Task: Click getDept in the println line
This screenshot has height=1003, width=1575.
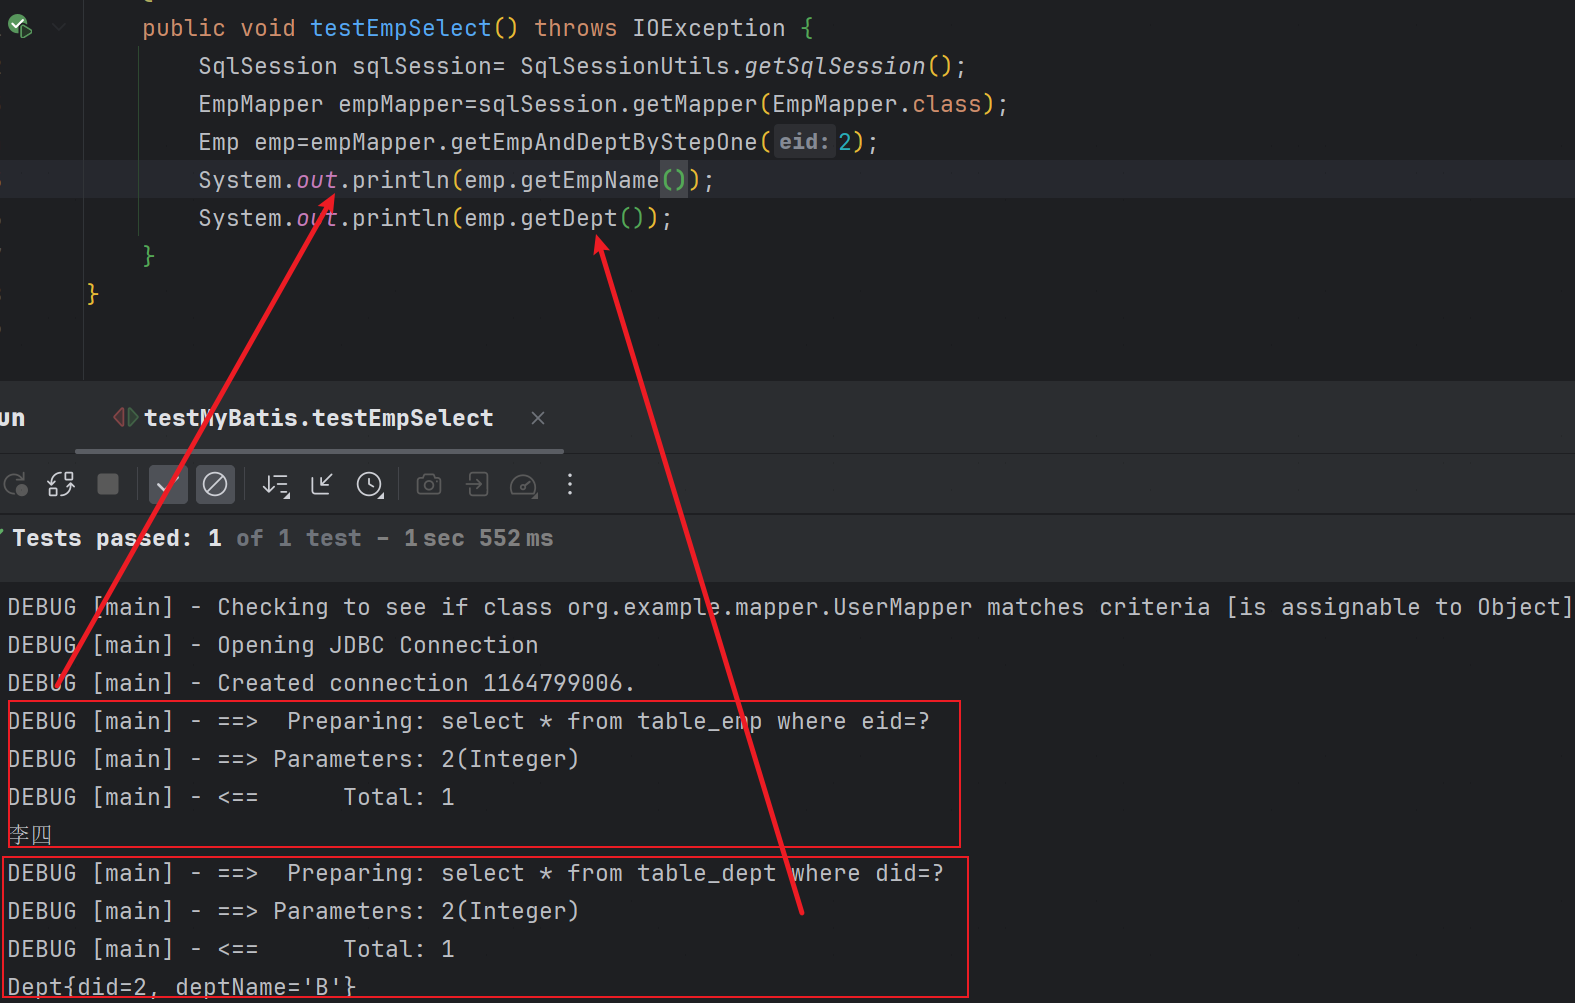Action: coord(568,218)
